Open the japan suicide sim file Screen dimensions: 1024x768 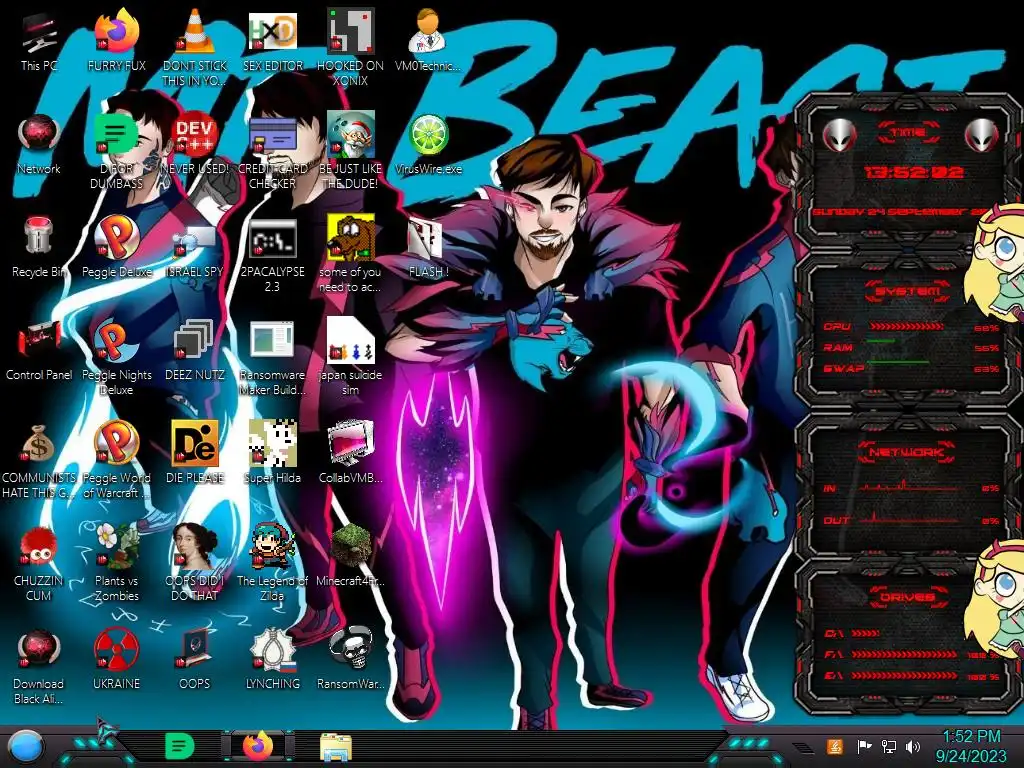pyautogui.click(x=351, y=340)
